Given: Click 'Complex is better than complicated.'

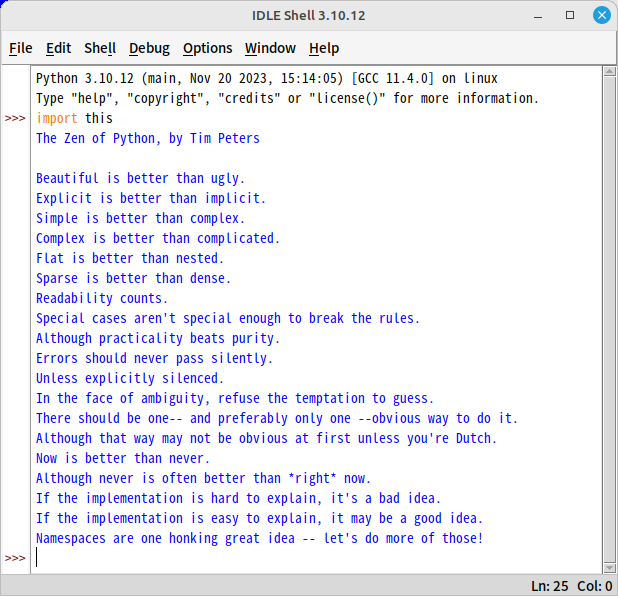Looking at the screenshot, I should pos(158,238).
